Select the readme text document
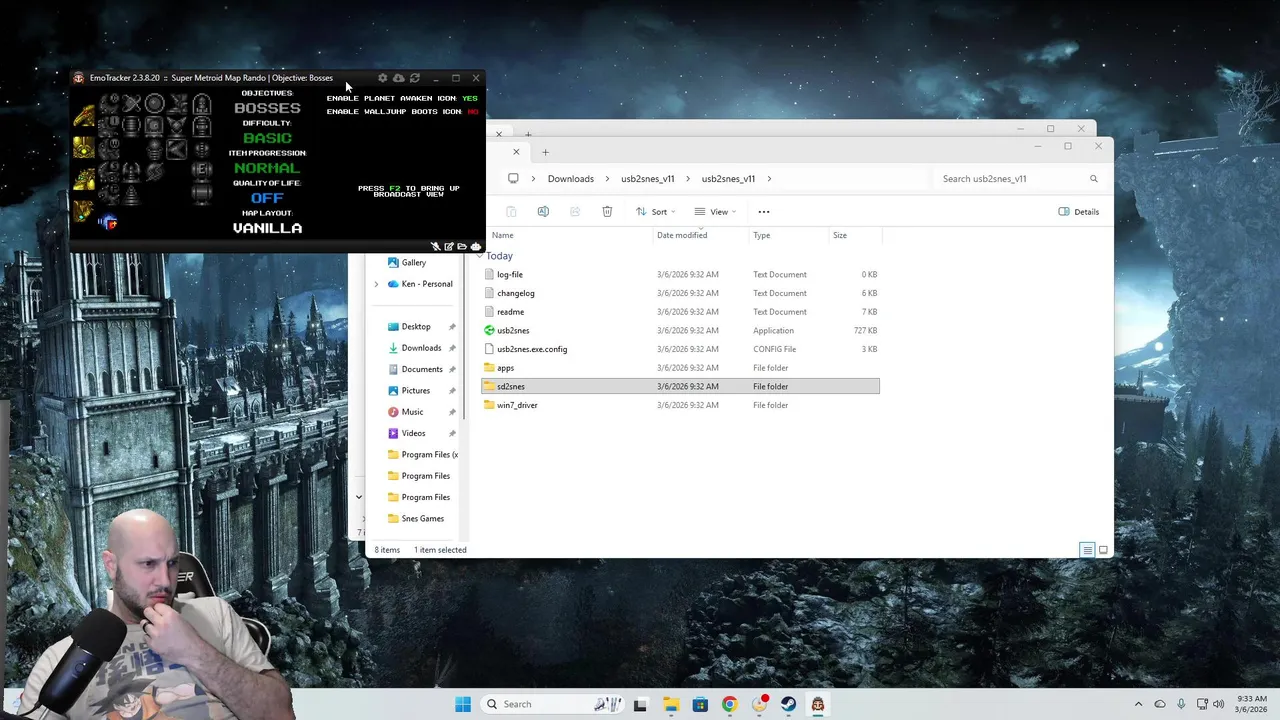 pos(680,312)
